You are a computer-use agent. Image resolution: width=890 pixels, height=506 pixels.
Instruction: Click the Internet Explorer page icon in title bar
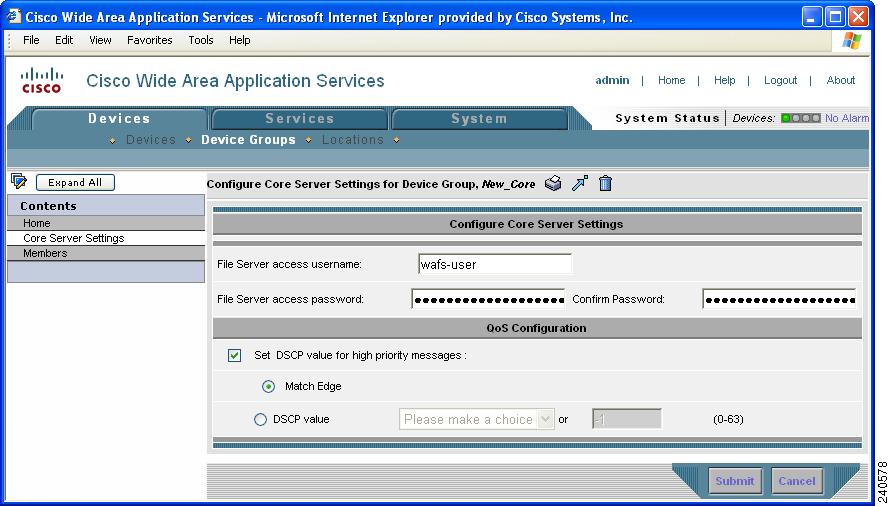click(14, 16)
